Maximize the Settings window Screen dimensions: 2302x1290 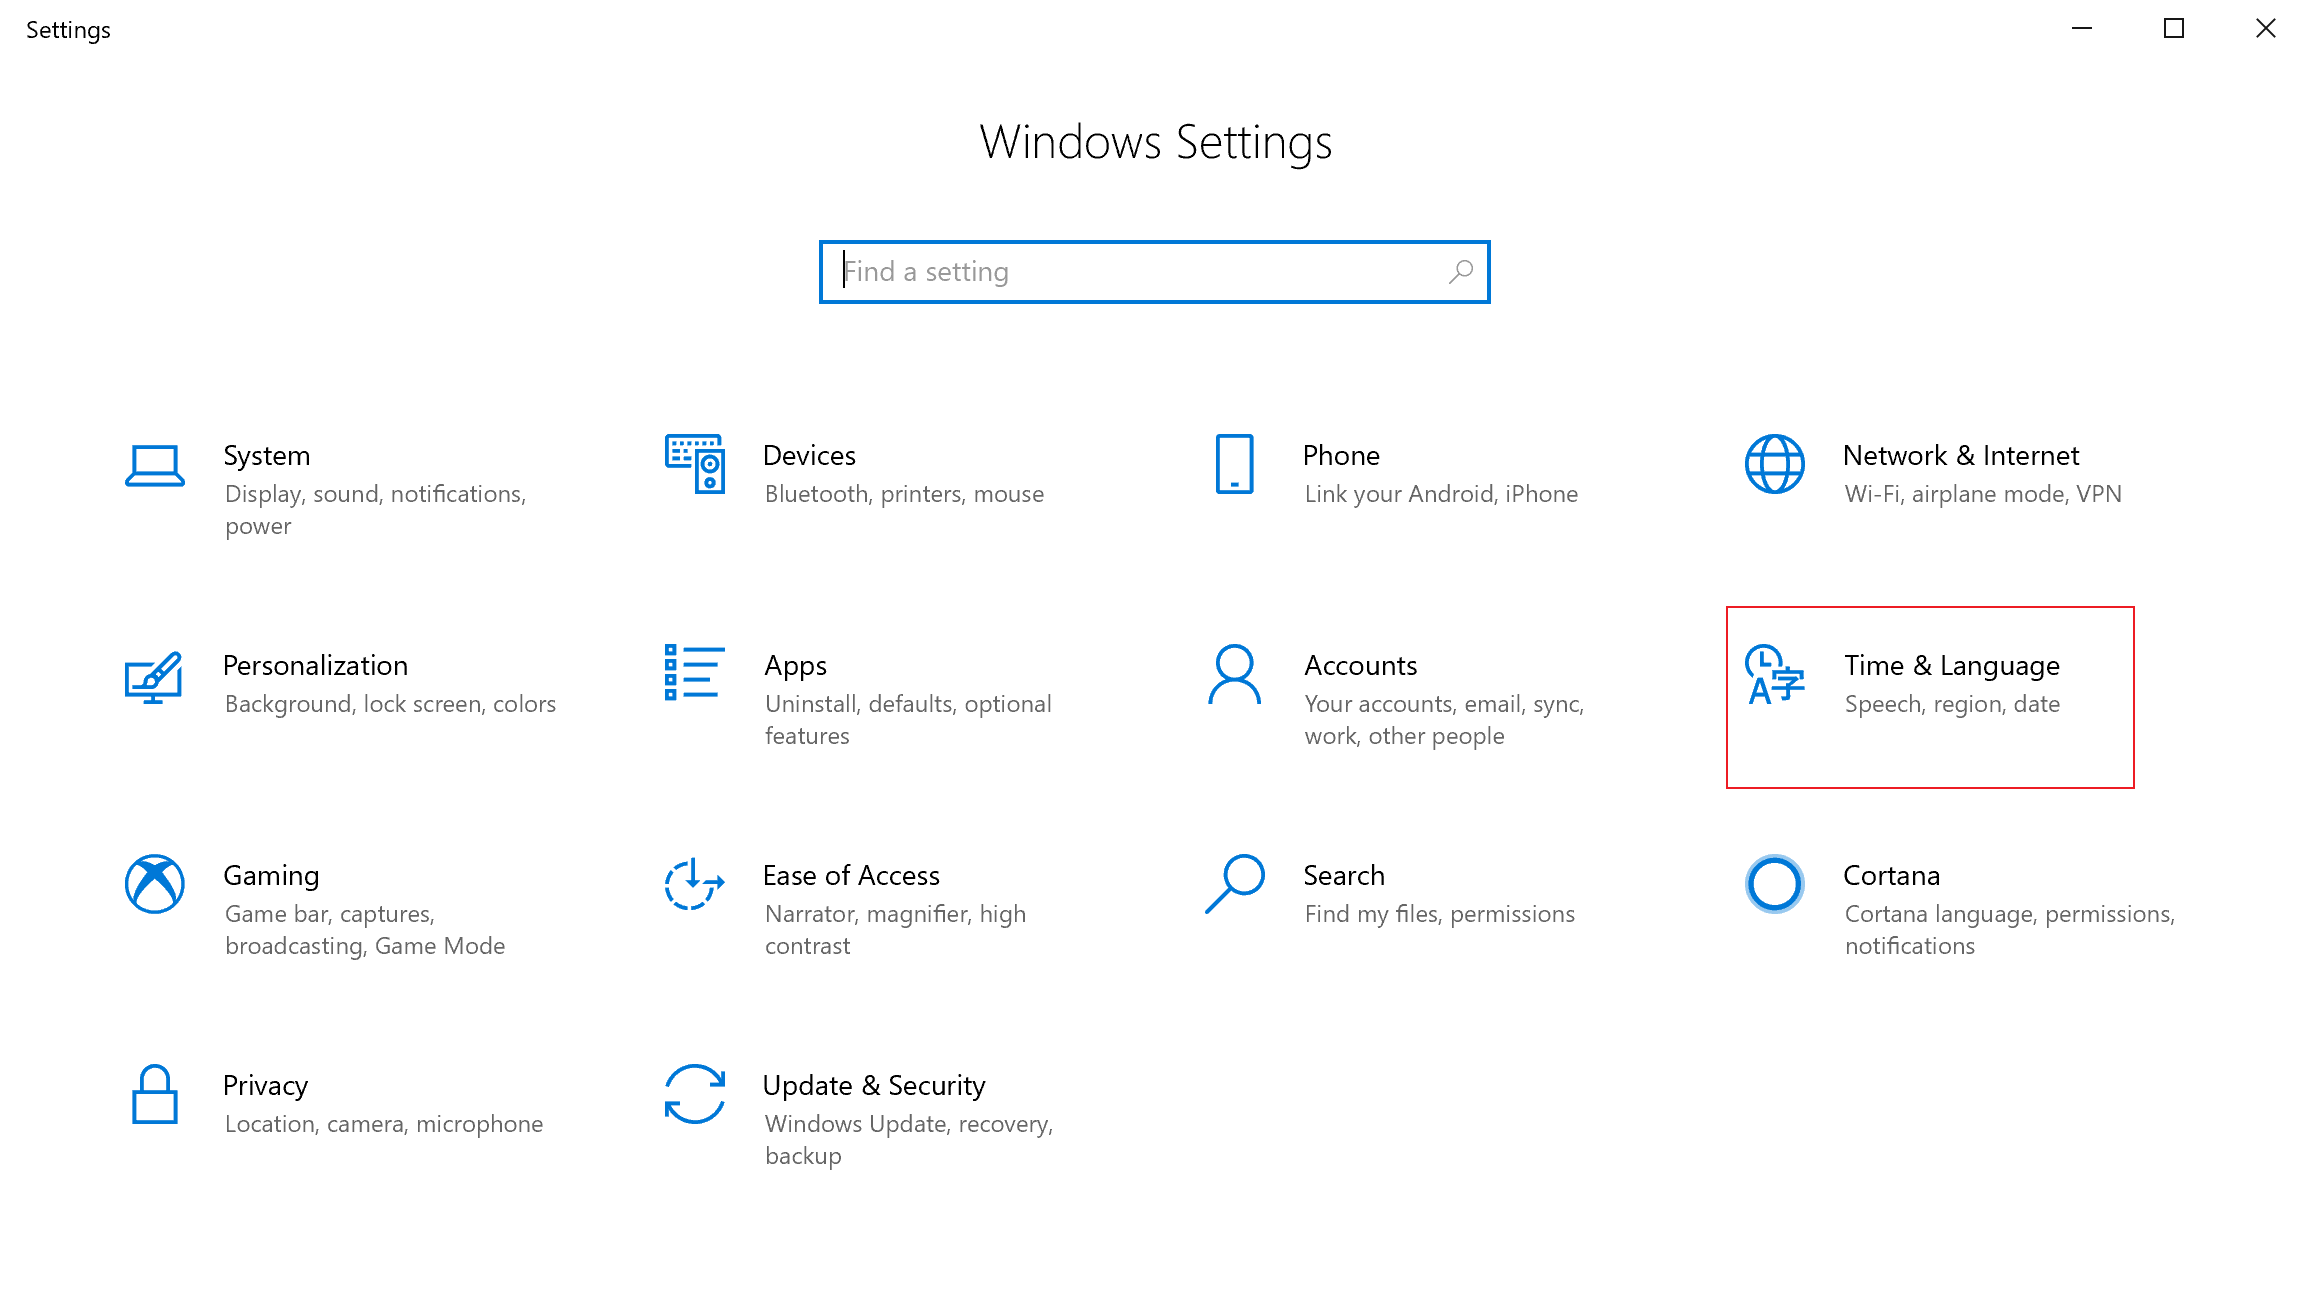pos(2173,29)
